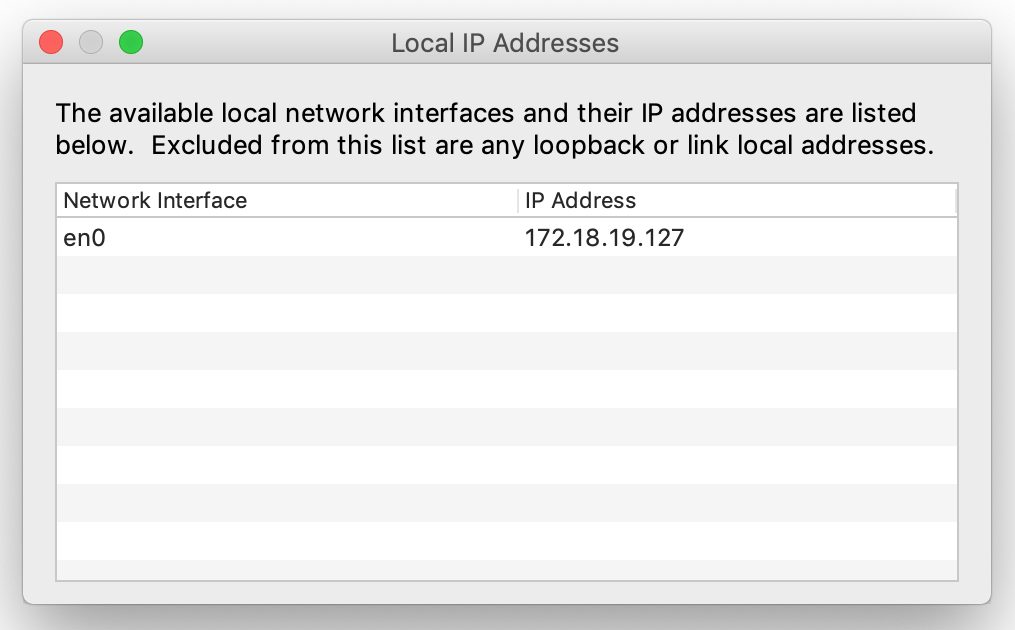
Task: Click the "Local IP Addresses" window title
Action: pyautogui.click(x=505, y=44)
